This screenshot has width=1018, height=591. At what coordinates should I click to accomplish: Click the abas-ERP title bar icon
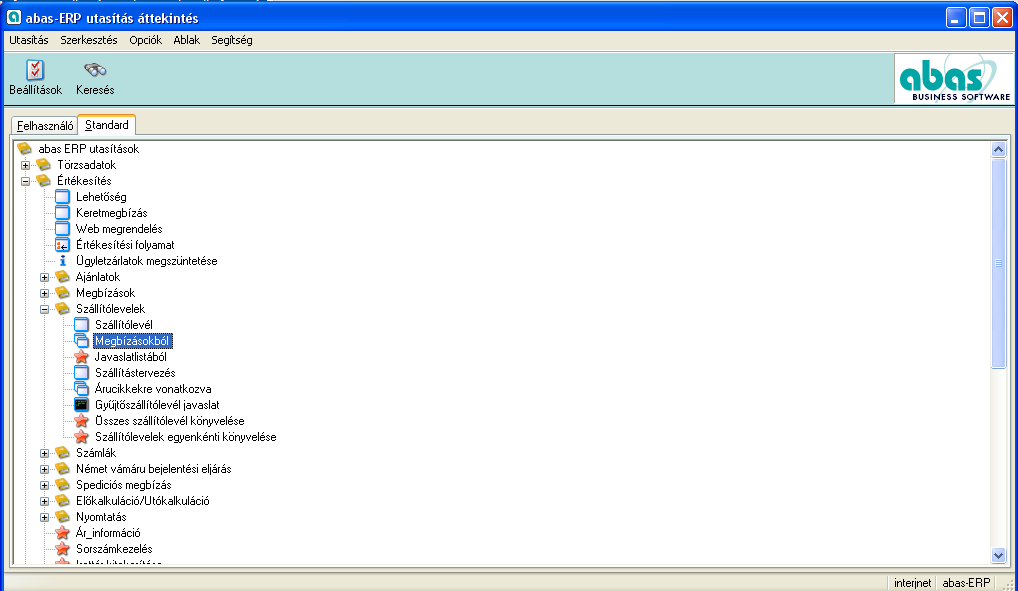click(x=14, y=18)
